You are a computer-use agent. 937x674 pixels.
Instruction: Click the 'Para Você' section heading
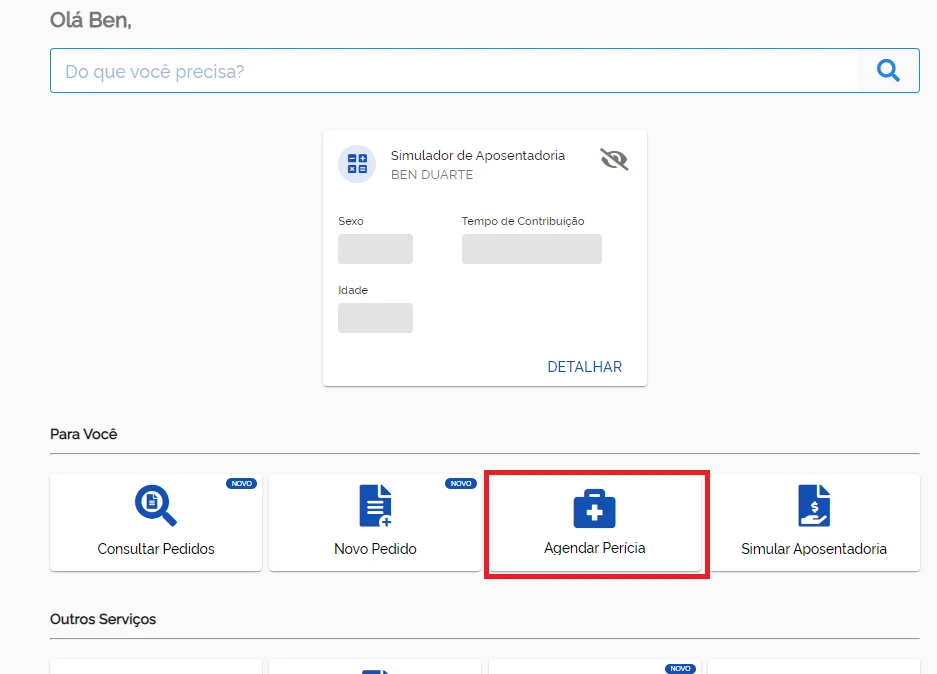click(84, 434)
